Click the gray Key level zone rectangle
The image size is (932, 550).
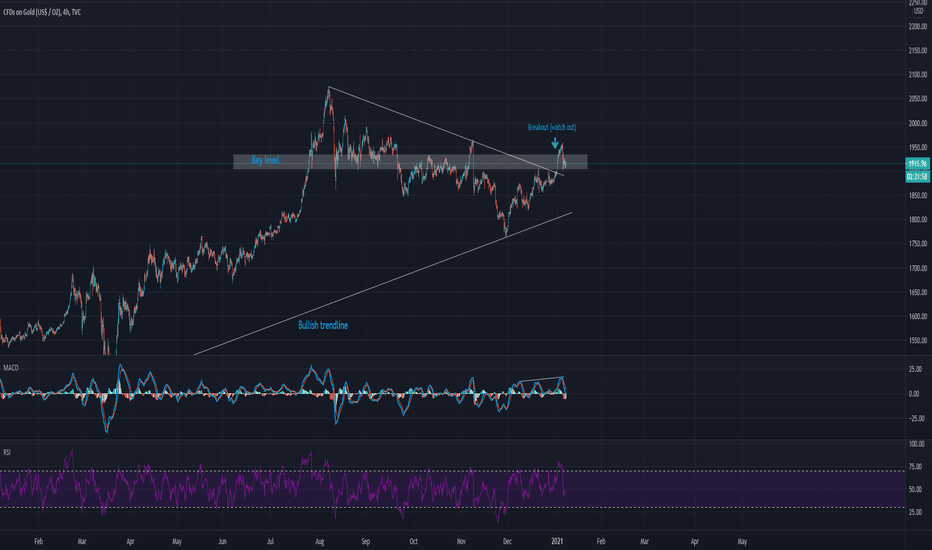click(410, 162)
